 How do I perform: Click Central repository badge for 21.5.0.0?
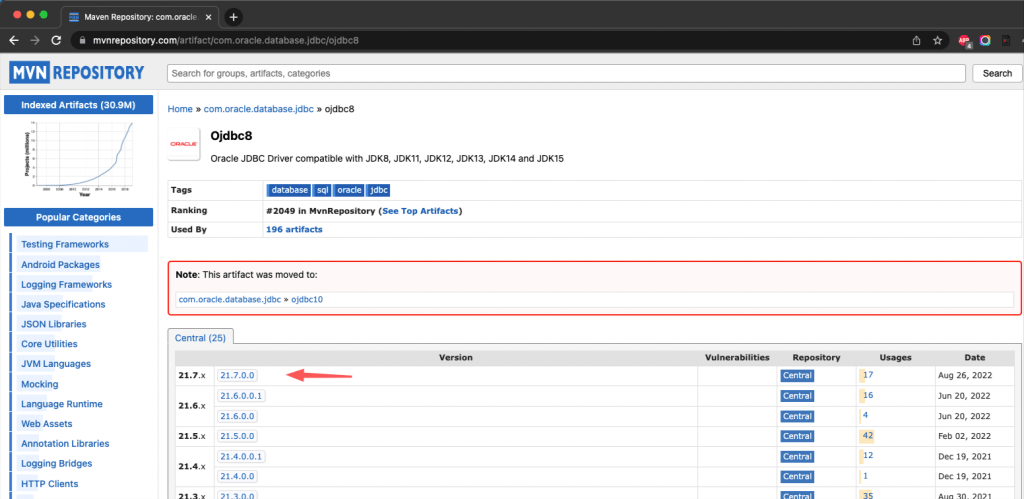click(797, 436)
